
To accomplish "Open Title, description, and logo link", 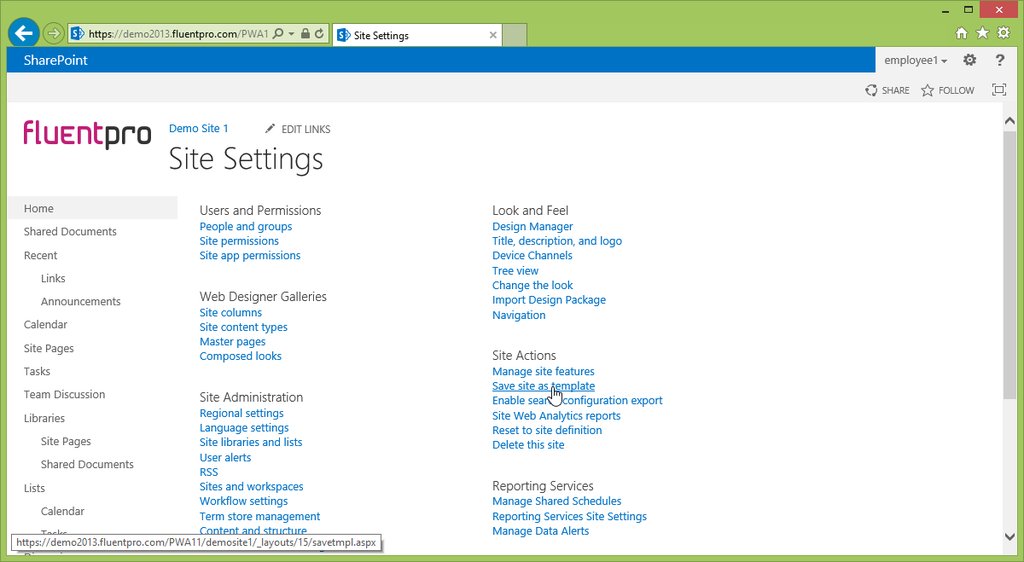I will tap(557, 241).
